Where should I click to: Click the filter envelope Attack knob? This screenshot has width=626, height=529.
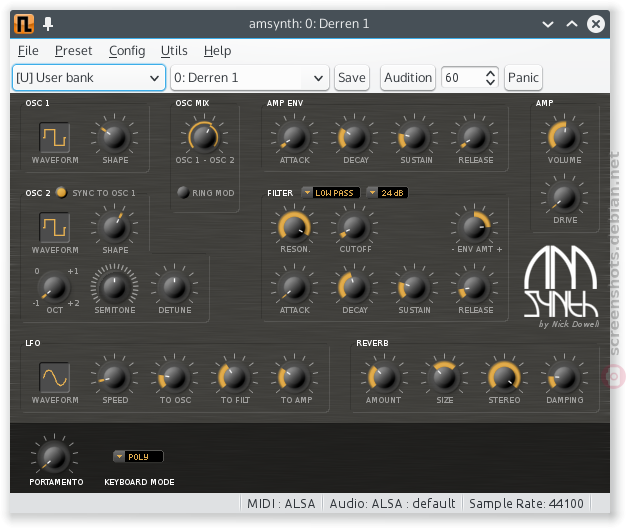pos(294,287)
